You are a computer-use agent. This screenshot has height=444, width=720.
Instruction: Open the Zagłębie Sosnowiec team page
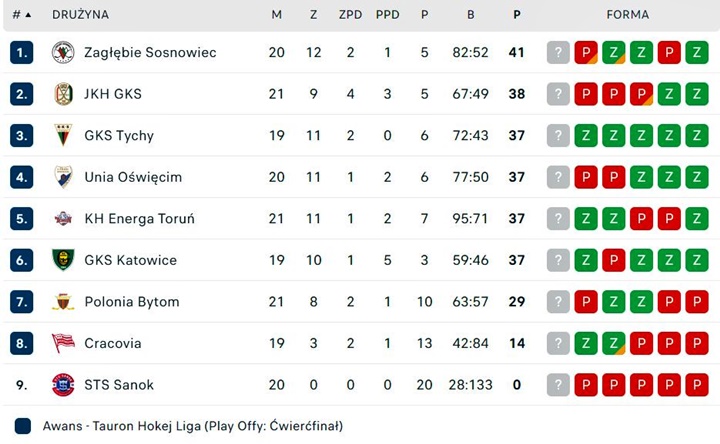[x=149, y=52]
